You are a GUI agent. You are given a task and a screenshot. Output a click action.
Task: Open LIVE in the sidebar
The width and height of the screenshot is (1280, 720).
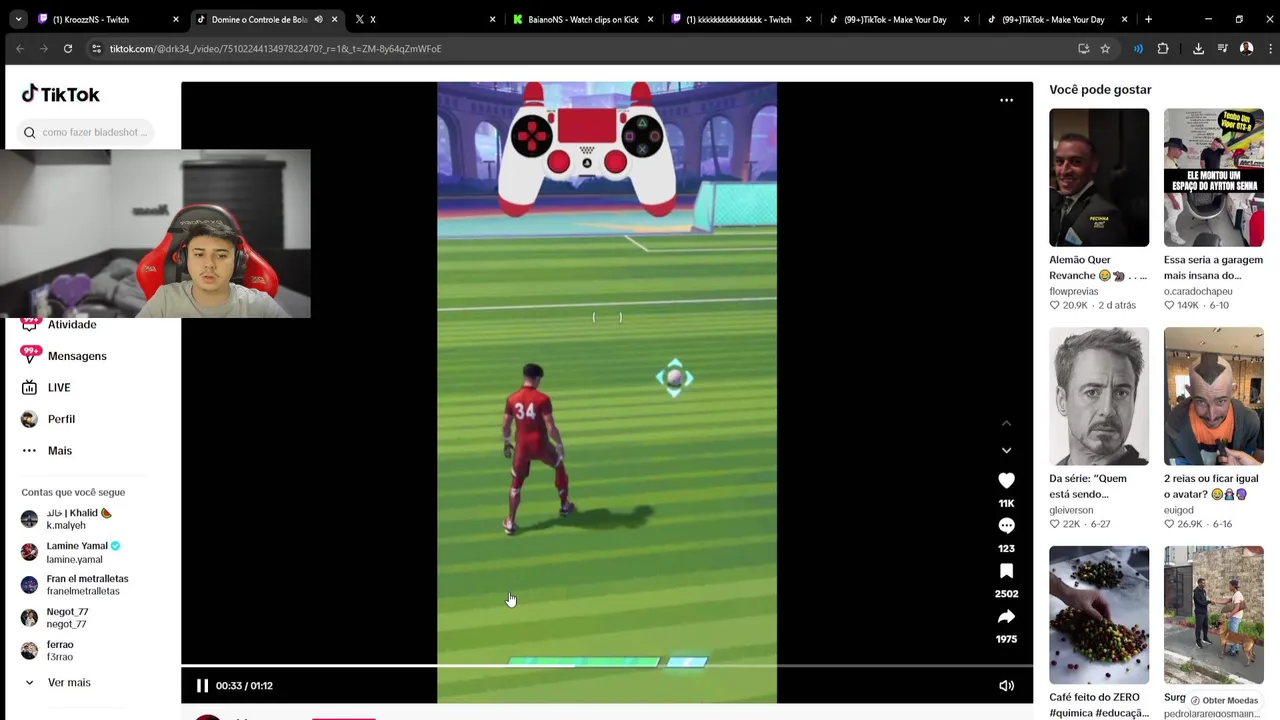[x=59, y=387]
